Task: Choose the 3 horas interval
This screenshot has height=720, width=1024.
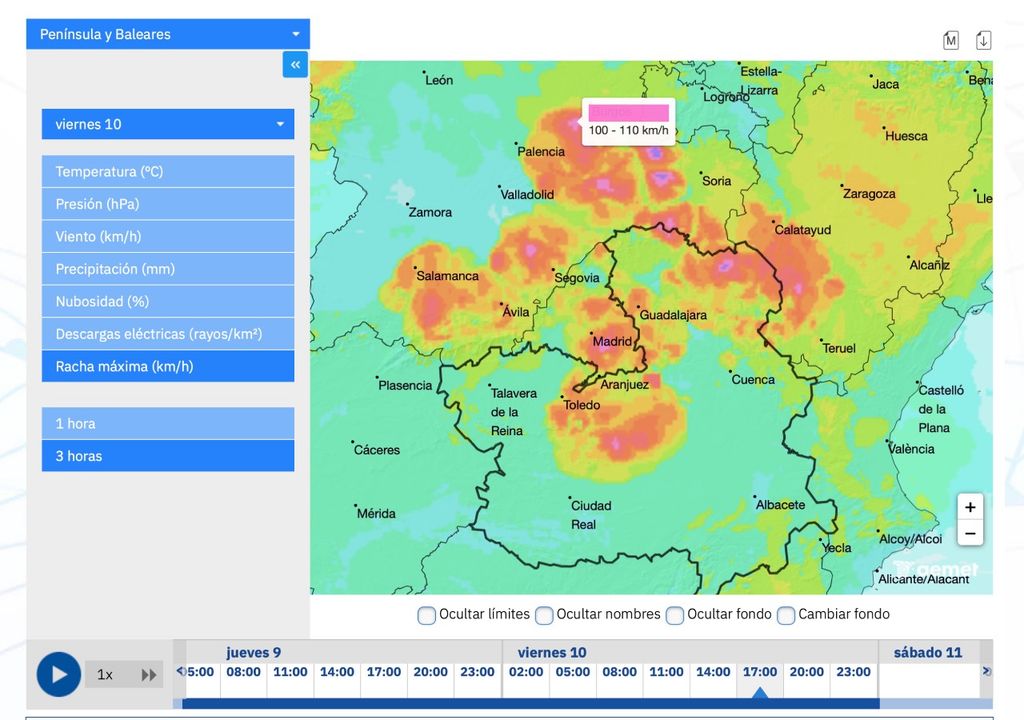Action: pos(168,455)
